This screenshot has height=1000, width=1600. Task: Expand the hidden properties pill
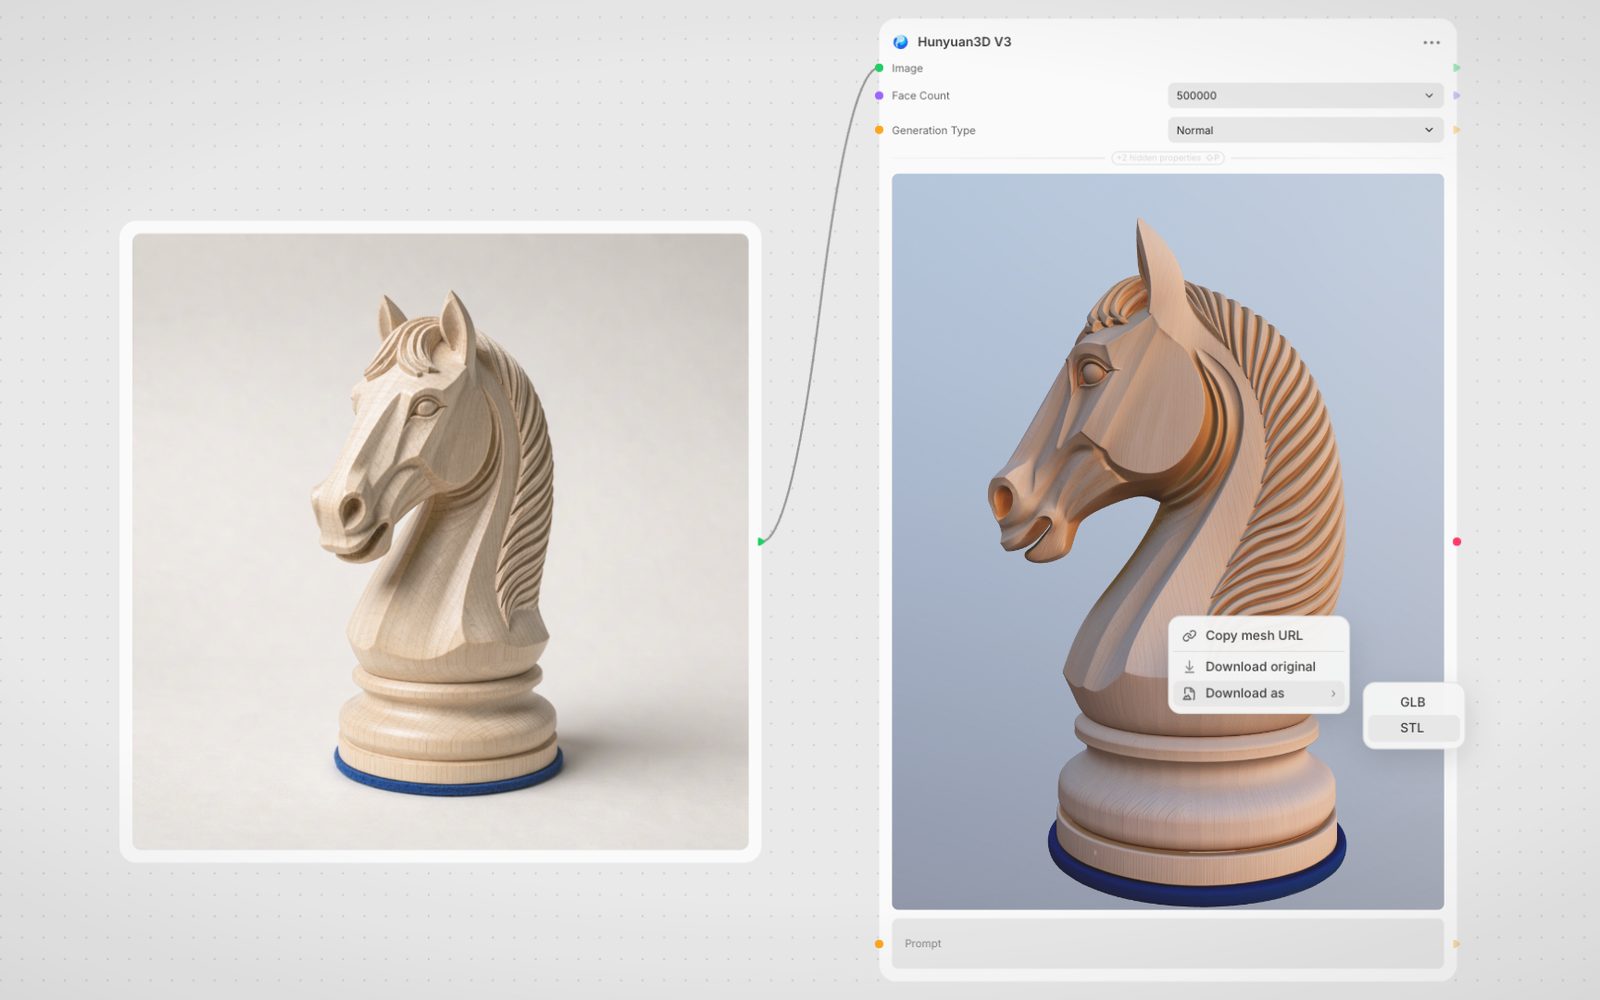point(1167,158)
